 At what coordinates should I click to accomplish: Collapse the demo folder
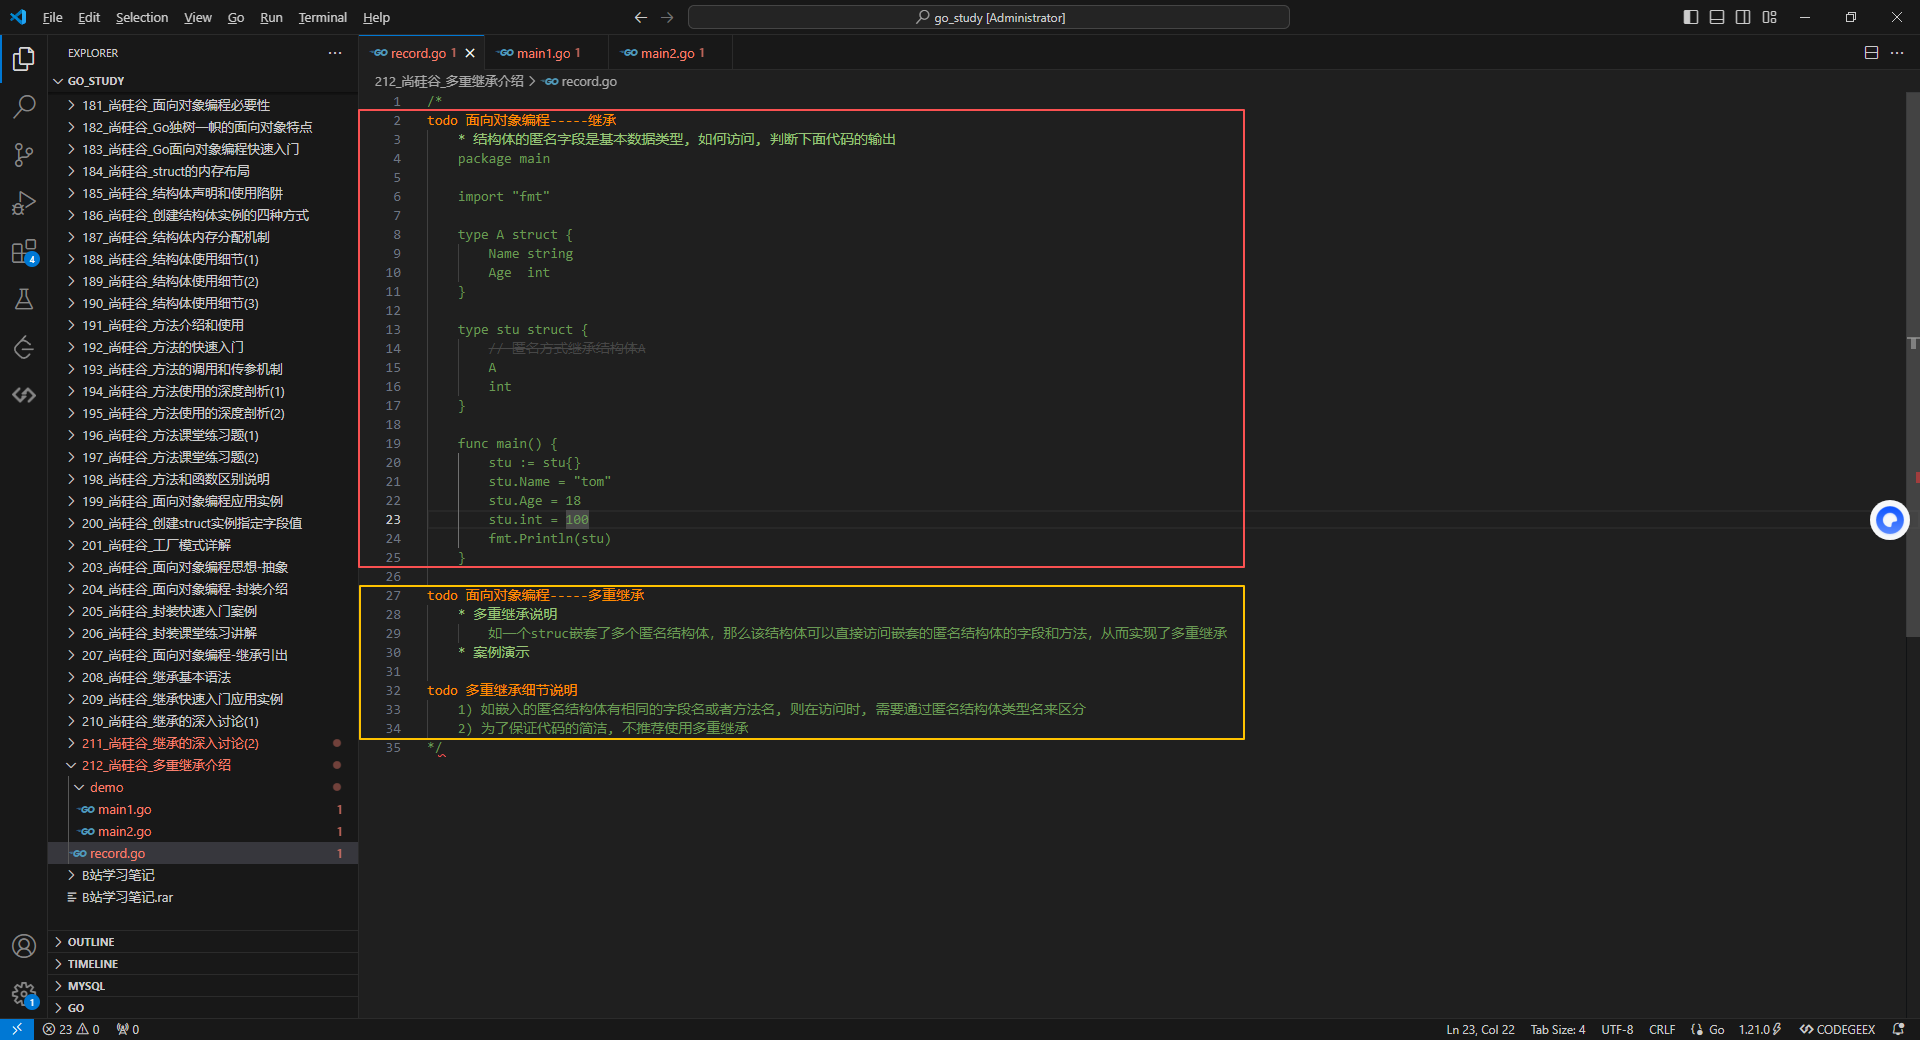(203, 787)
